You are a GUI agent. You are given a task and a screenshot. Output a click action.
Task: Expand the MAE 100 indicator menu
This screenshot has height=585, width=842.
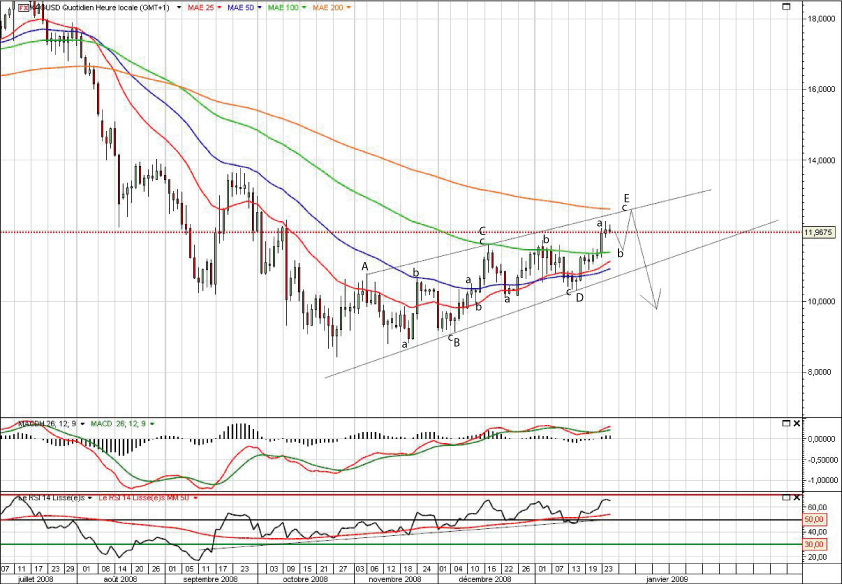(x=306, y=7)
